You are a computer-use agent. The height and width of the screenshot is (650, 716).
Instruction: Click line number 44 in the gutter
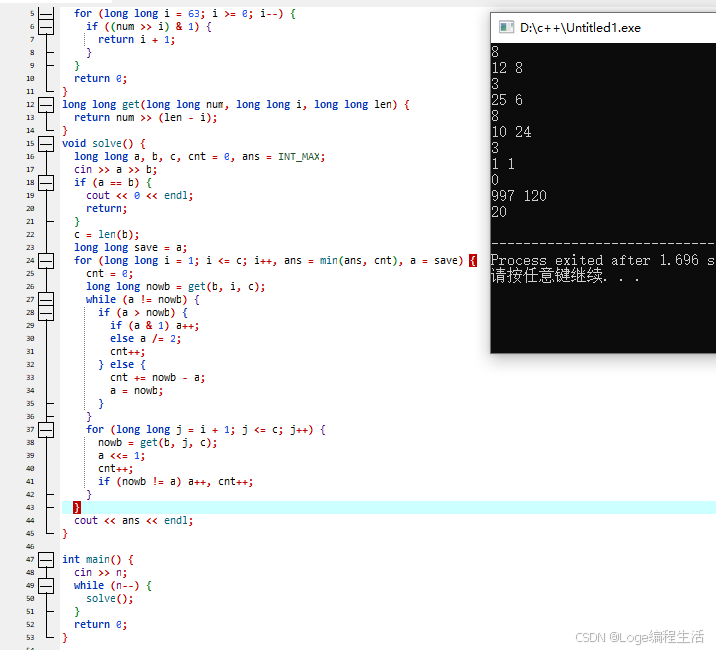(x=30, y=520)
